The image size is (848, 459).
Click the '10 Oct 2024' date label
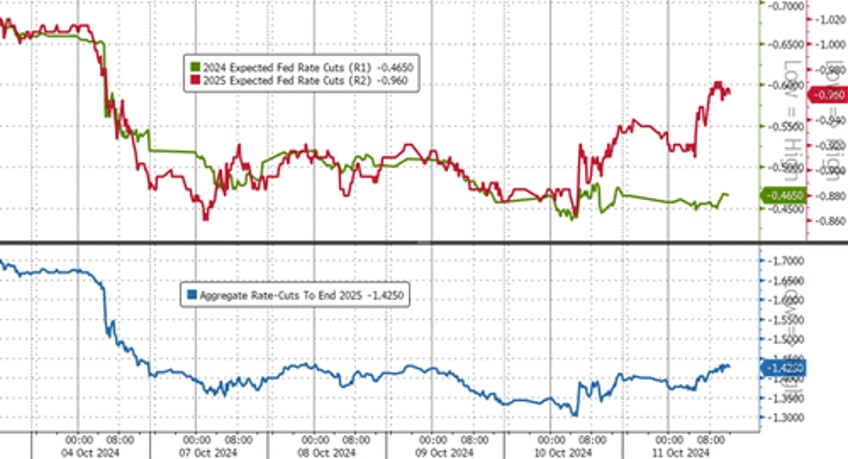[x=562, y=452]
